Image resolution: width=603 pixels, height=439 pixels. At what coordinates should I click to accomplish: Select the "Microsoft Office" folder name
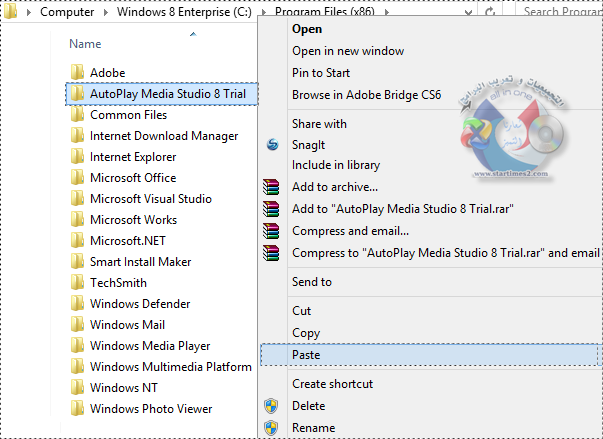[133, 178]
